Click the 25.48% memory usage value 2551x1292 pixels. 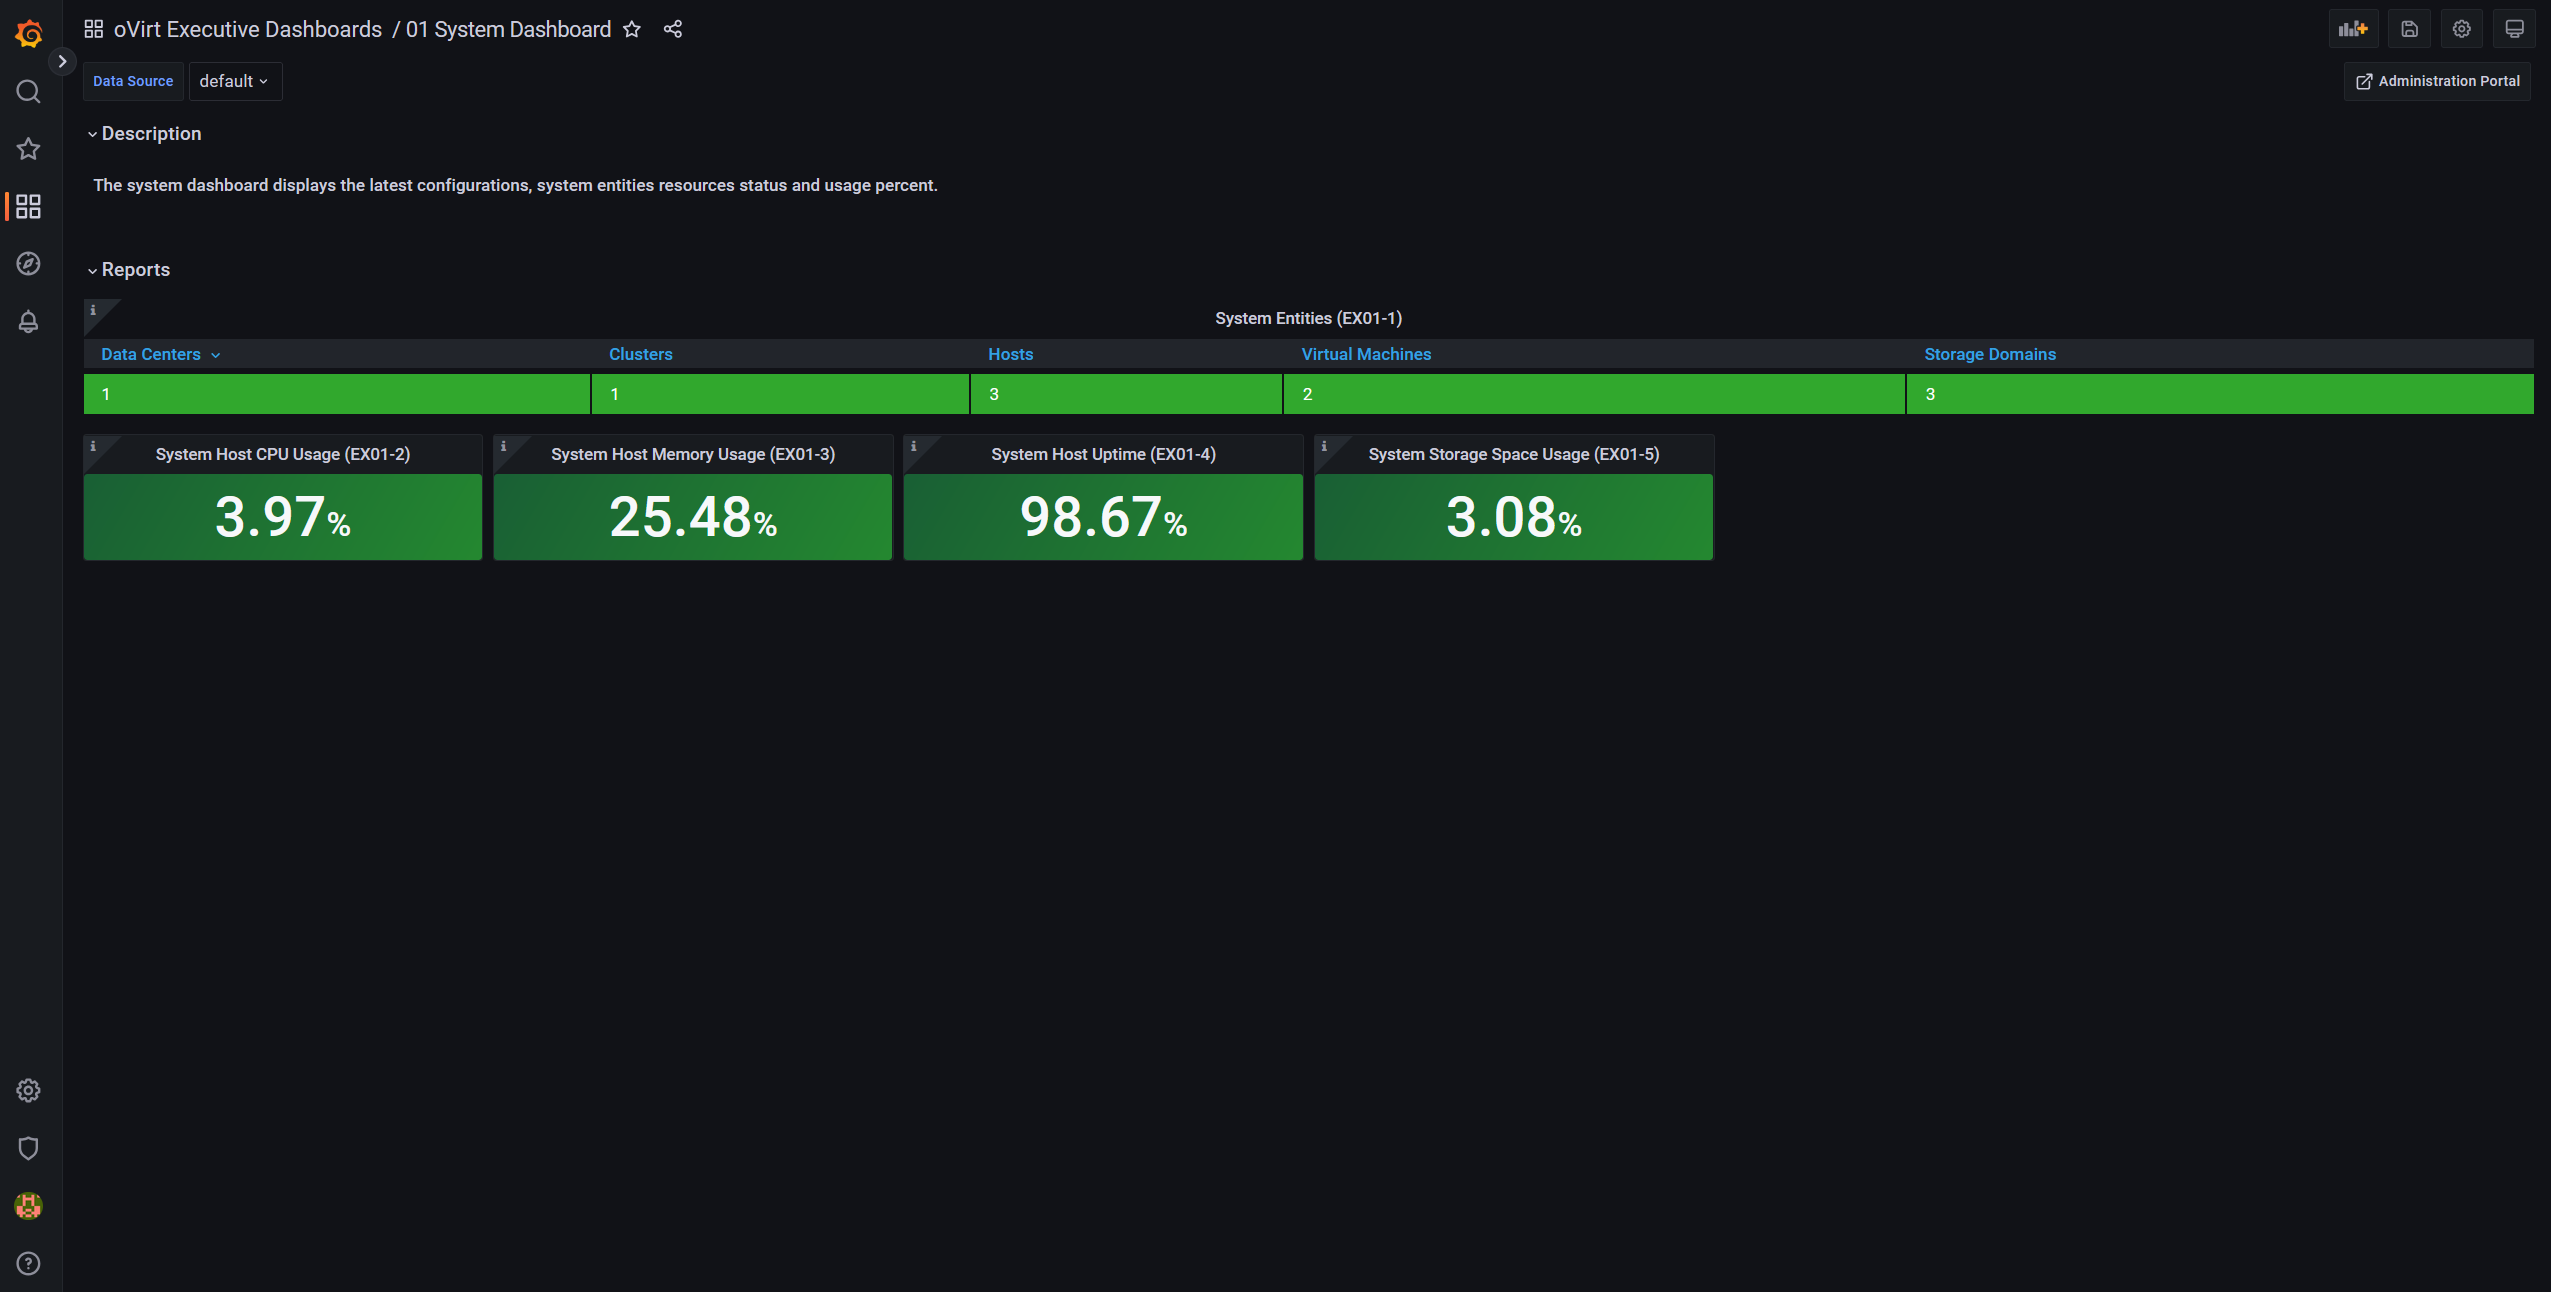(693, 517)
